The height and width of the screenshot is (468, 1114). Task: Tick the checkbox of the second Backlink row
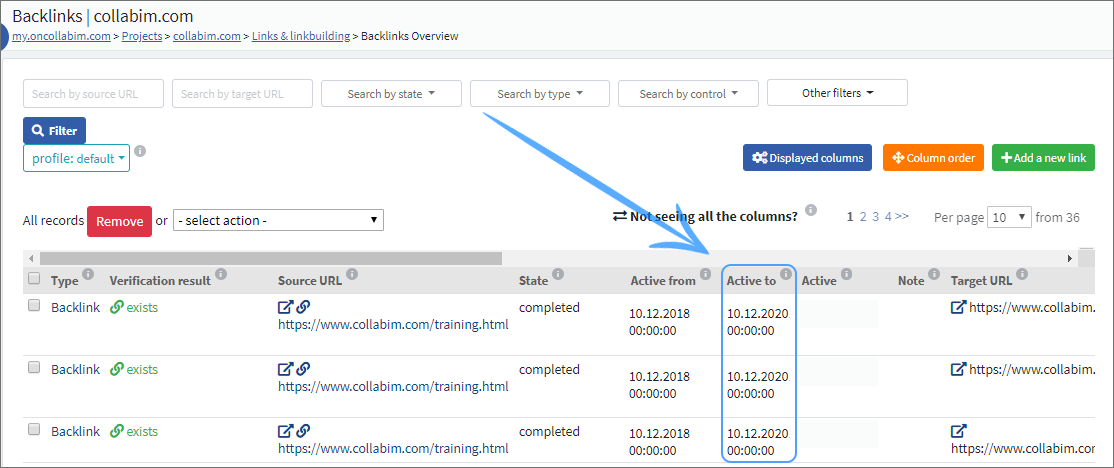point(33,367)
